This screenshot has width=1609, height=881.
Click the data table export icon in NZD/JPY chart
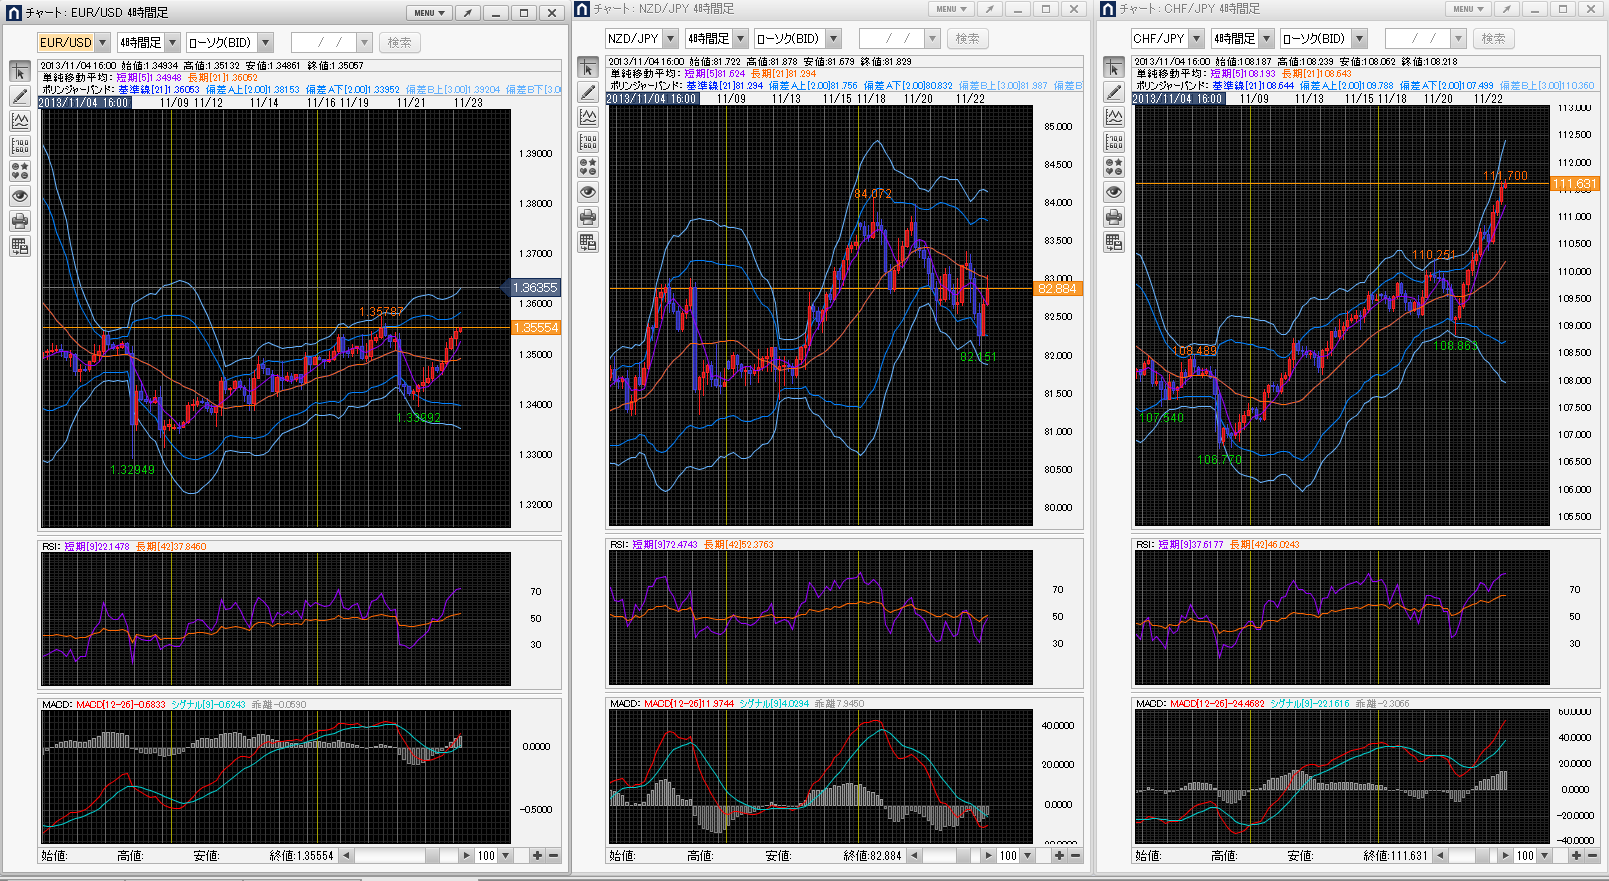[x=588, y=242]
